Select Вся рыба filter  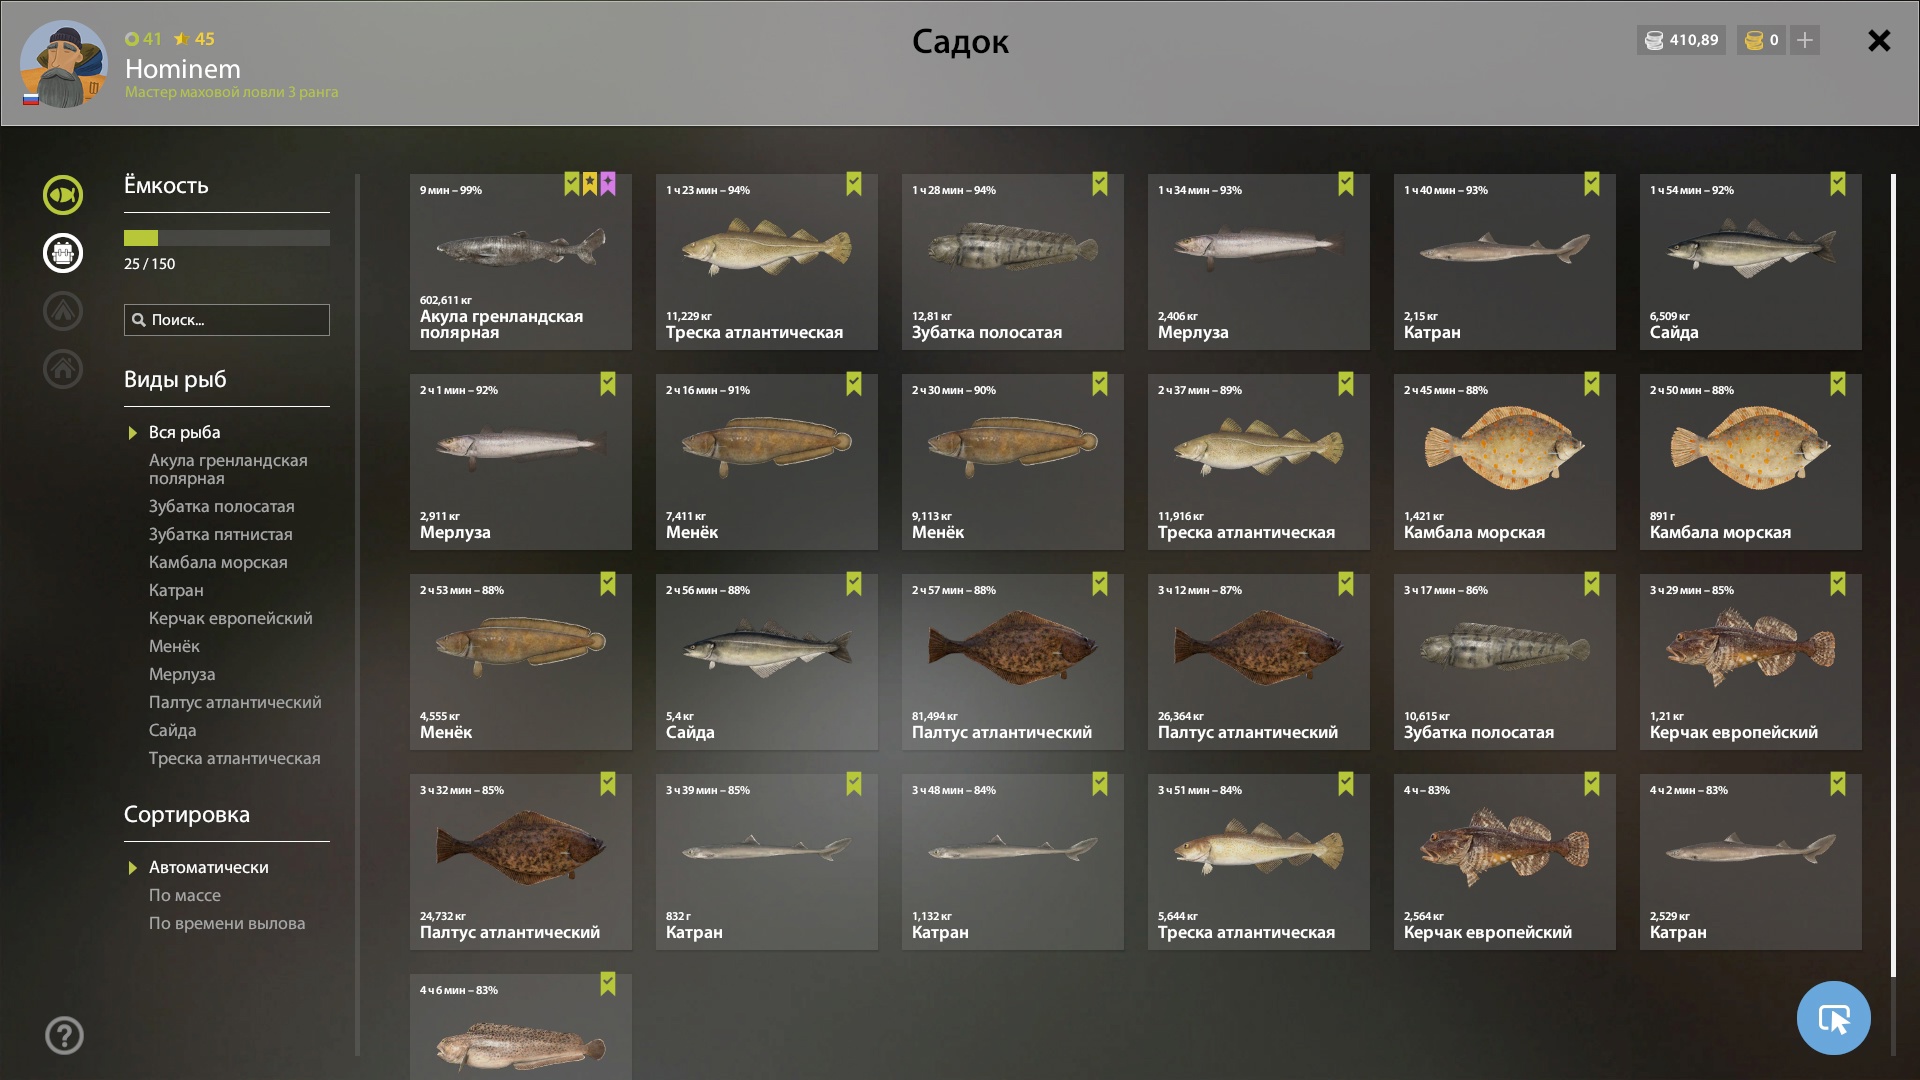[184, 432]
